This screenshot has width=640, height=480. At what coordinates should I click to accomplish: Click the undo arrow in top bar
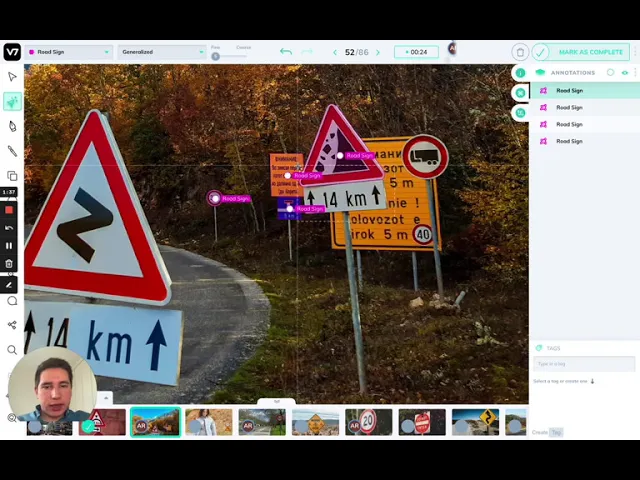[x=286, y=52]
